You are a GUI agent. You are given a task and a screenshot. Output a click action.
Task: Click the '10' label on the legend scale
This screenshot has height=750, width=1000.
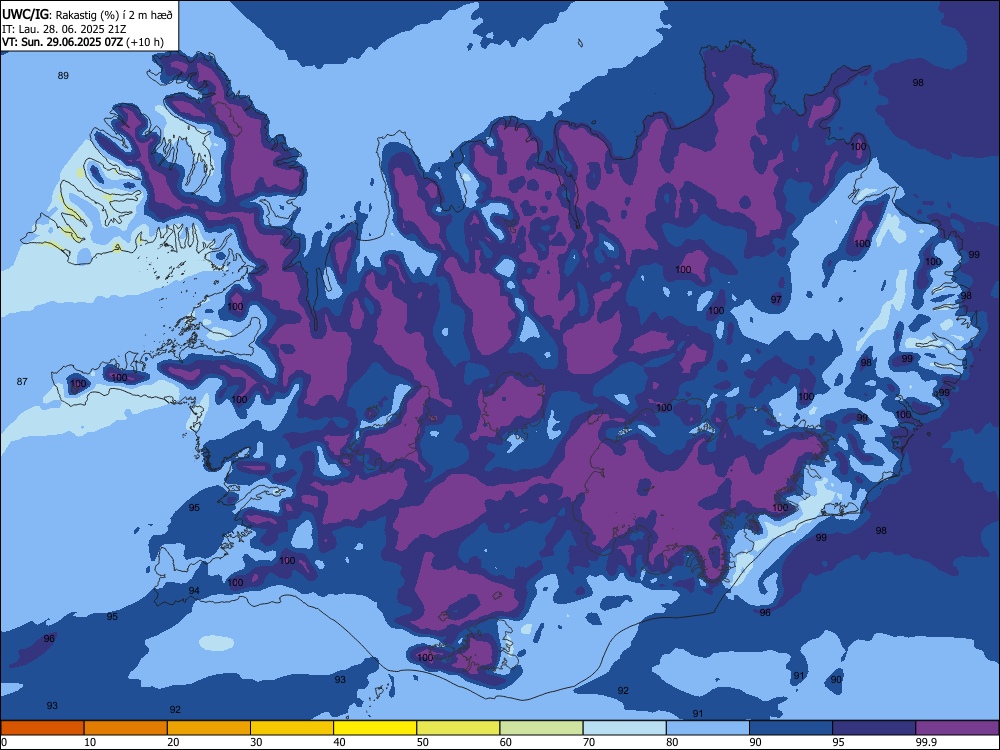[x=90, y=742]
